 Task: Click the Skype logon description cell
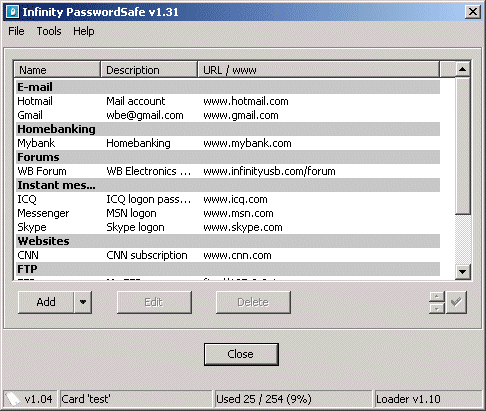(135, 227)
